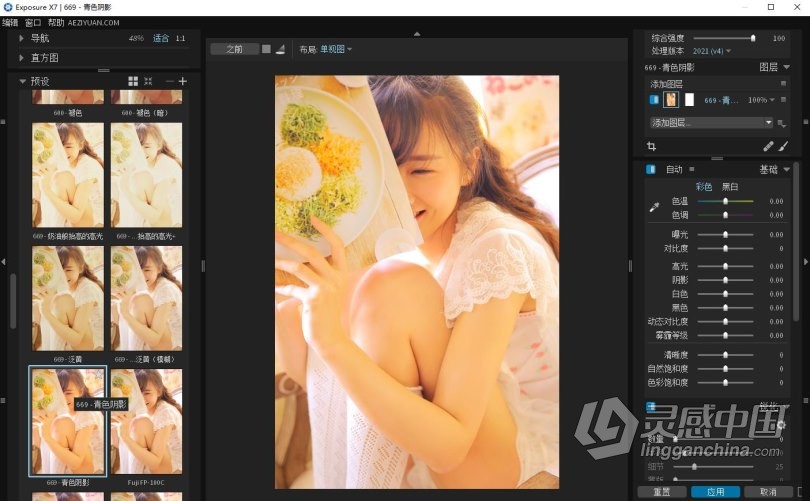Pick white balance with eyedropper
This screenshot has height=501, width=810.
(654, 207)
